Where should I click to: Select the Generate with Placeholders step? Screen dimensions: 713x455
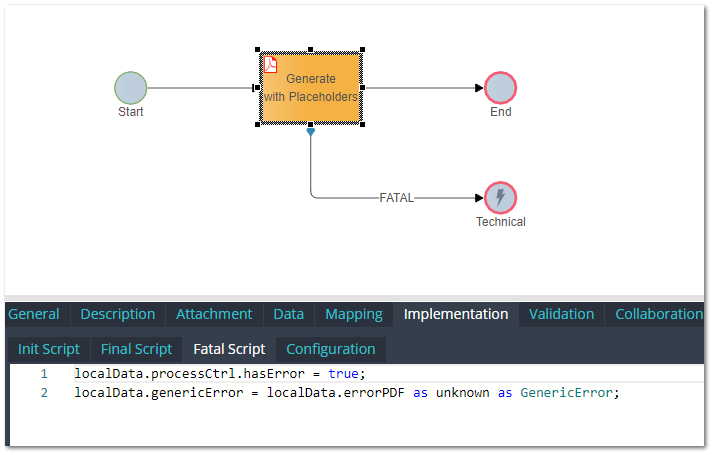(x=311, y=87)
